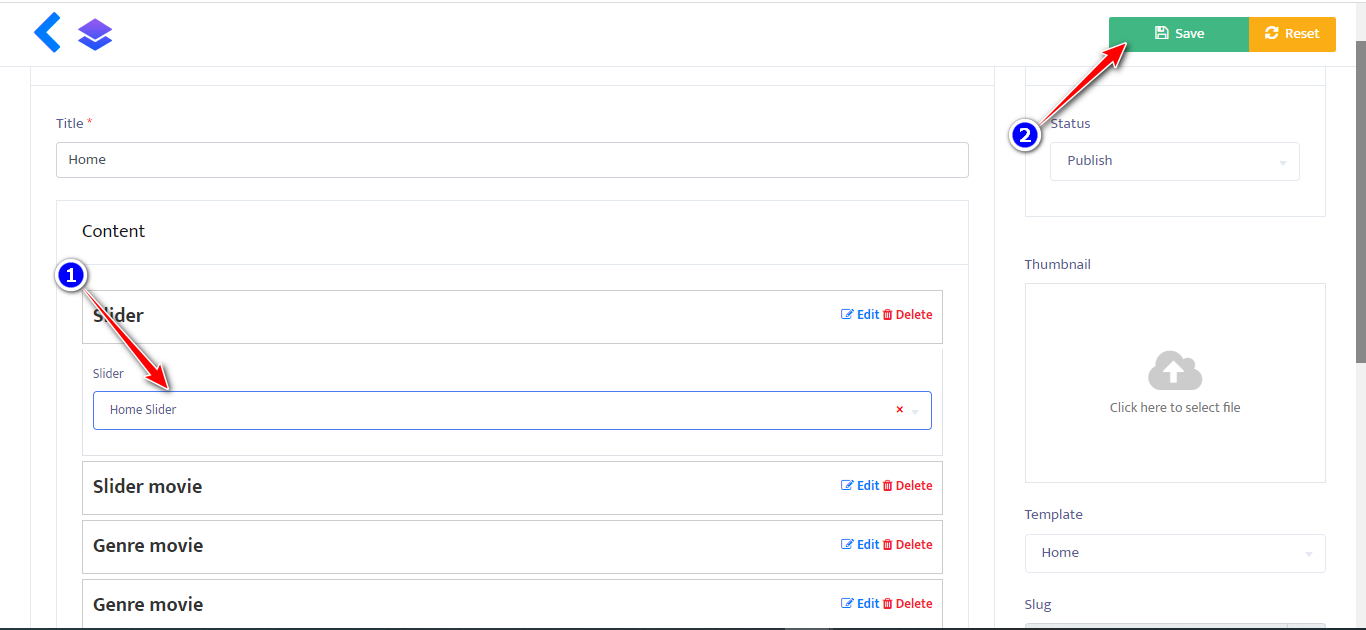The image size is (1366, 630).
Task: Delete the Slider movie block
Action: coord(907,486)
